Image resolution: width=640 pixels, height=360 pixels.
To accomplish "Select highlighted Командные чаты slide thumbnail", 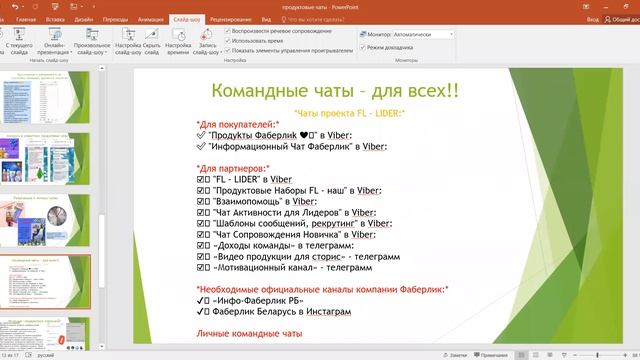I will [44, 282].
